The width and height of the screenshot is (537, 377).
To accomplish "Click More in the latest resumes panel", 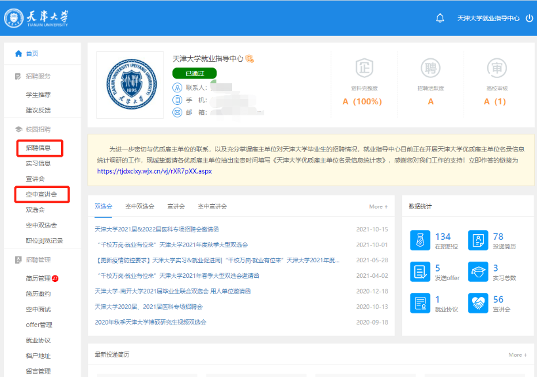I will 517,355.
